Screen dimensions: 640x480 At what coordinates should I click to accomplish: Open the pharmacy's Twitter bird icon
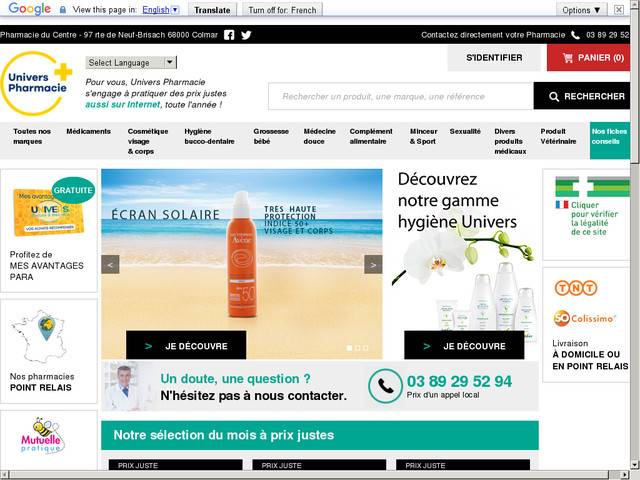tap(246, 35)
